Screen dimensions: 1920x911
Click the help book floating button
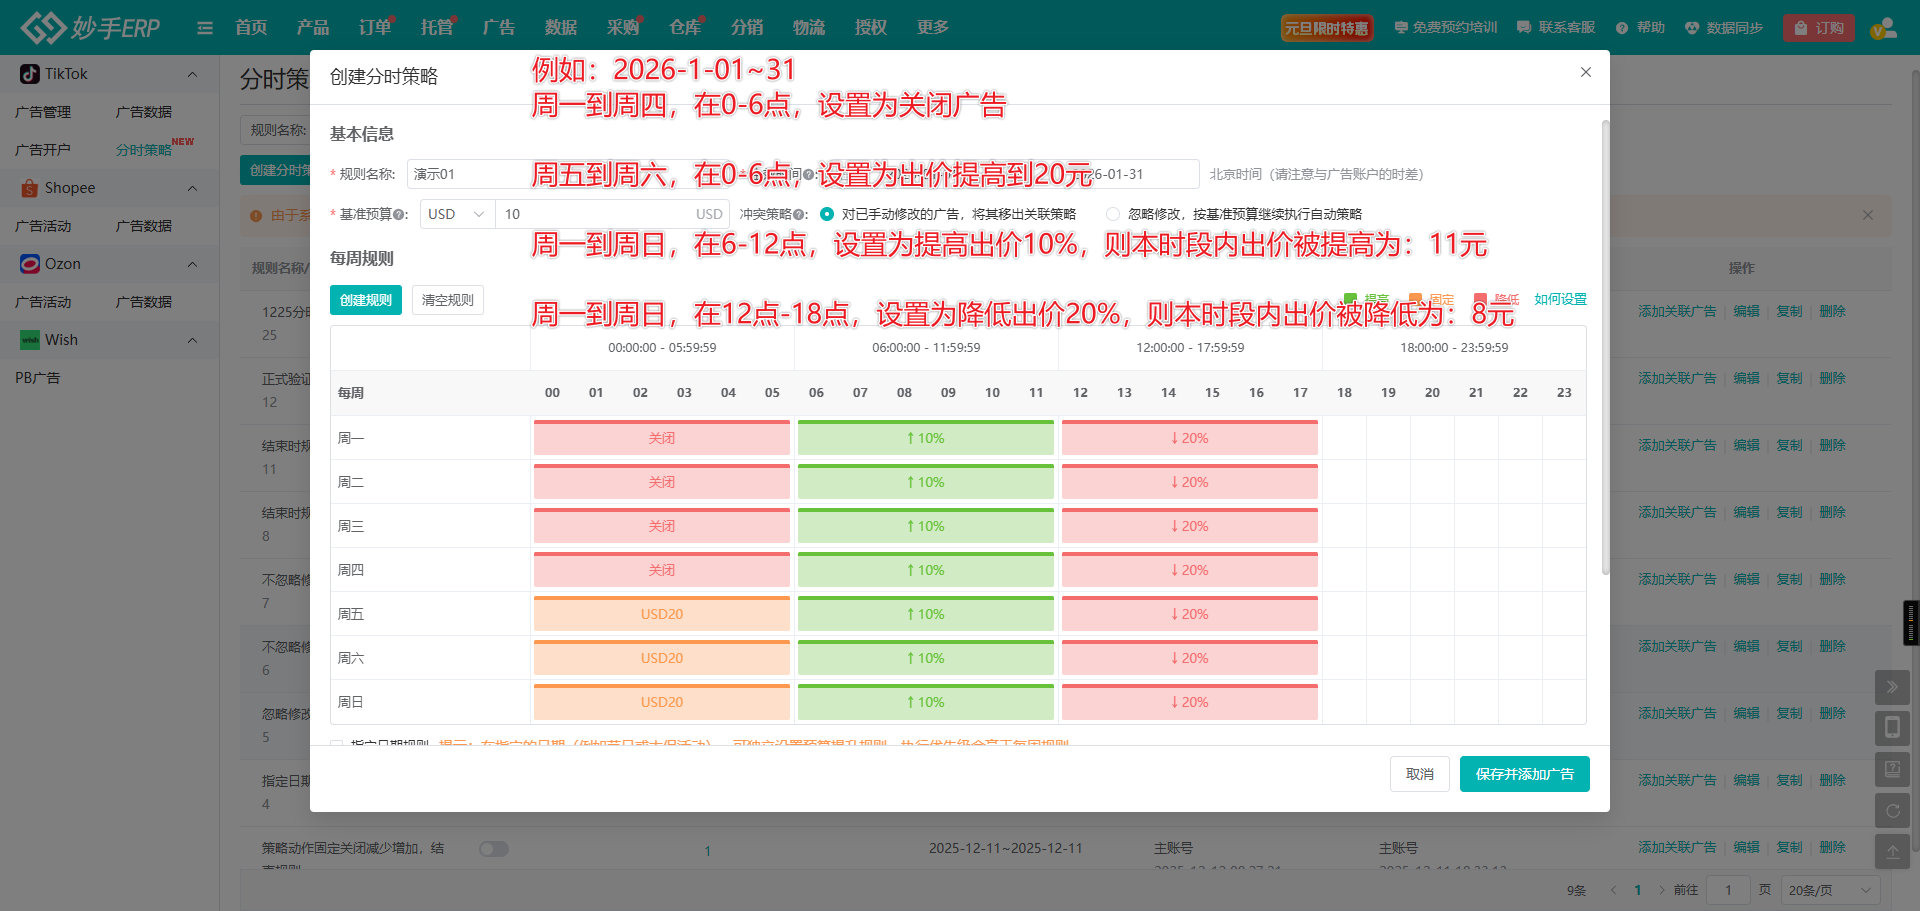point(1892,769)
